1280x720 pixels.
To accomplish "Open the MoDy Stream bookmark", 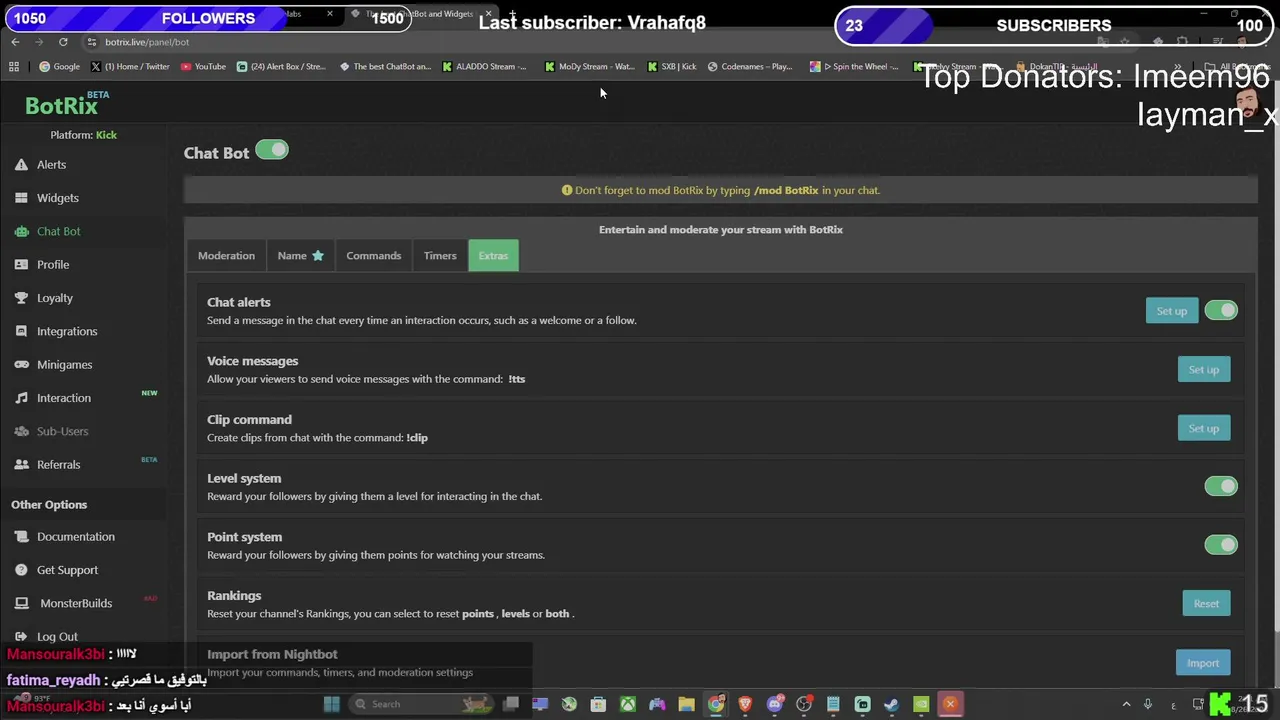I will (x=589, y=67).
